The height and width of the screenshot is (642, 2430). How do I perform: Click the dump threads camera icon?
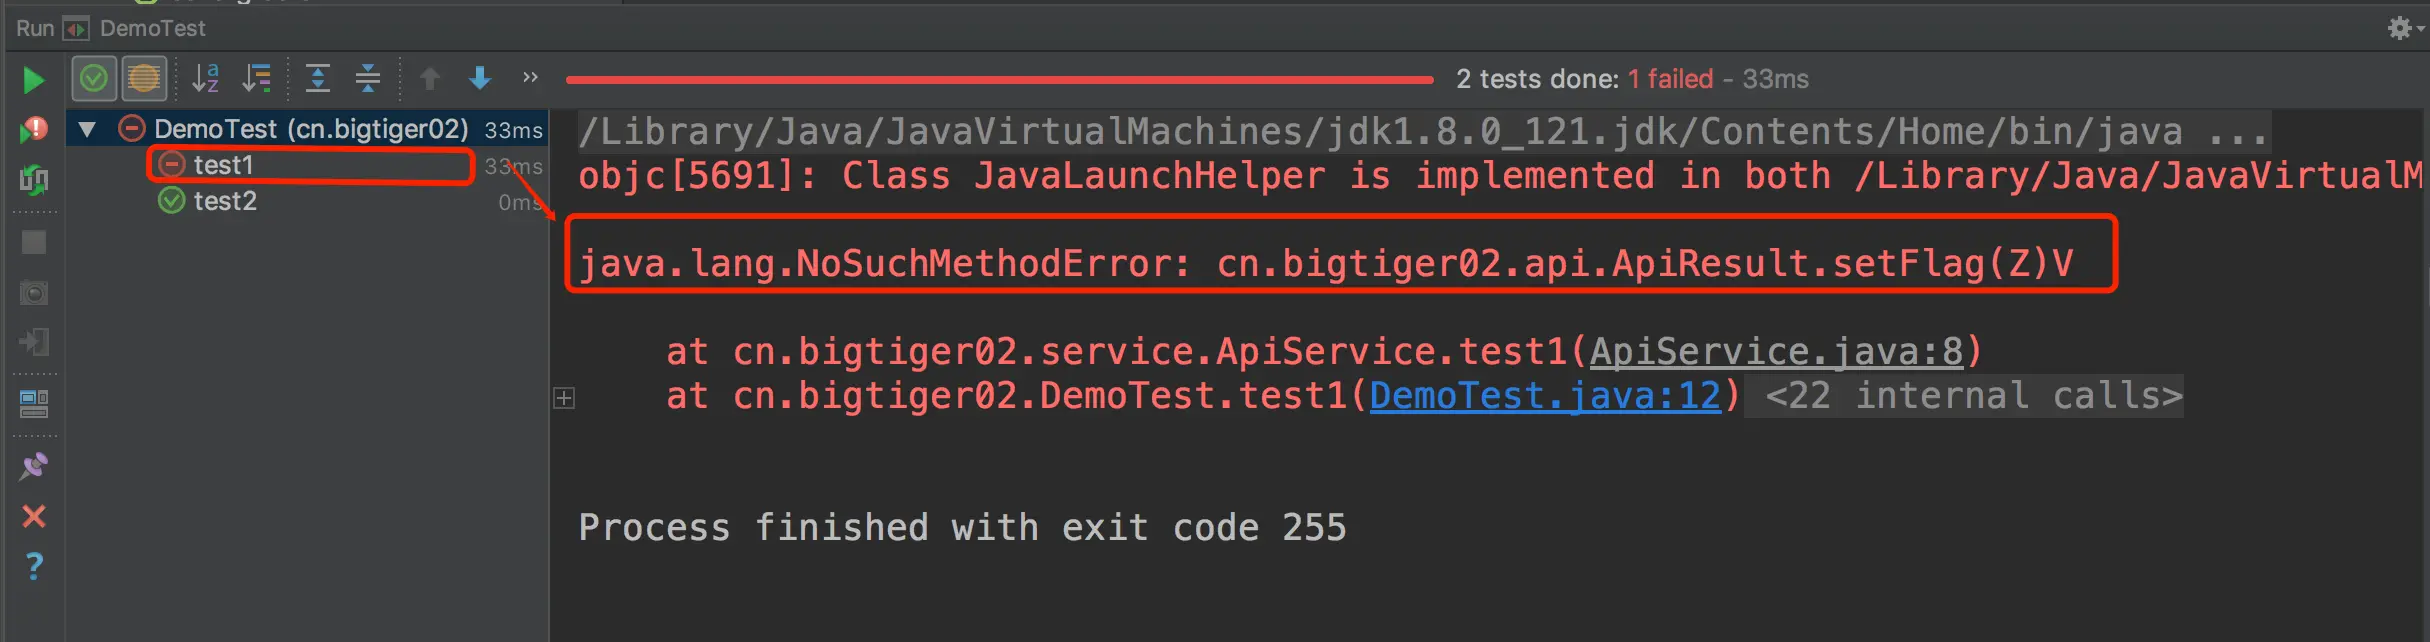[33, 293]
